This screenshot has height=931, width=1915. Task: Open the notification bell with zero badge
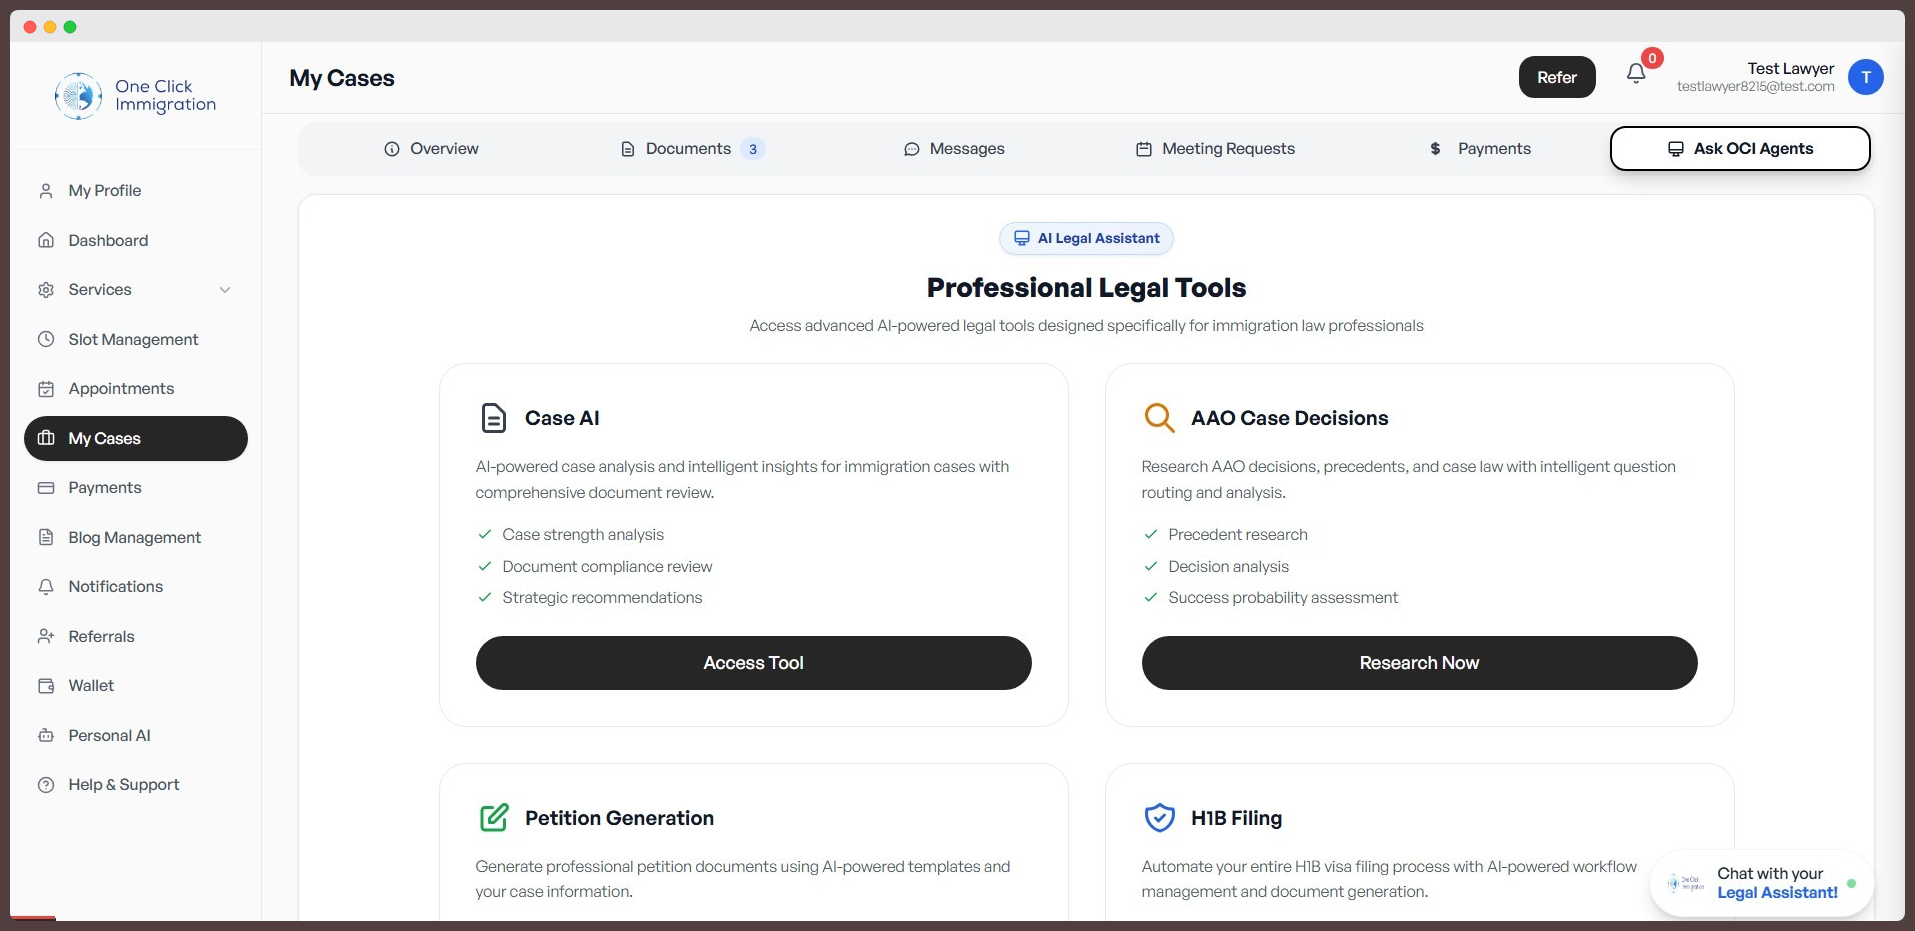tap(1634, 72)
